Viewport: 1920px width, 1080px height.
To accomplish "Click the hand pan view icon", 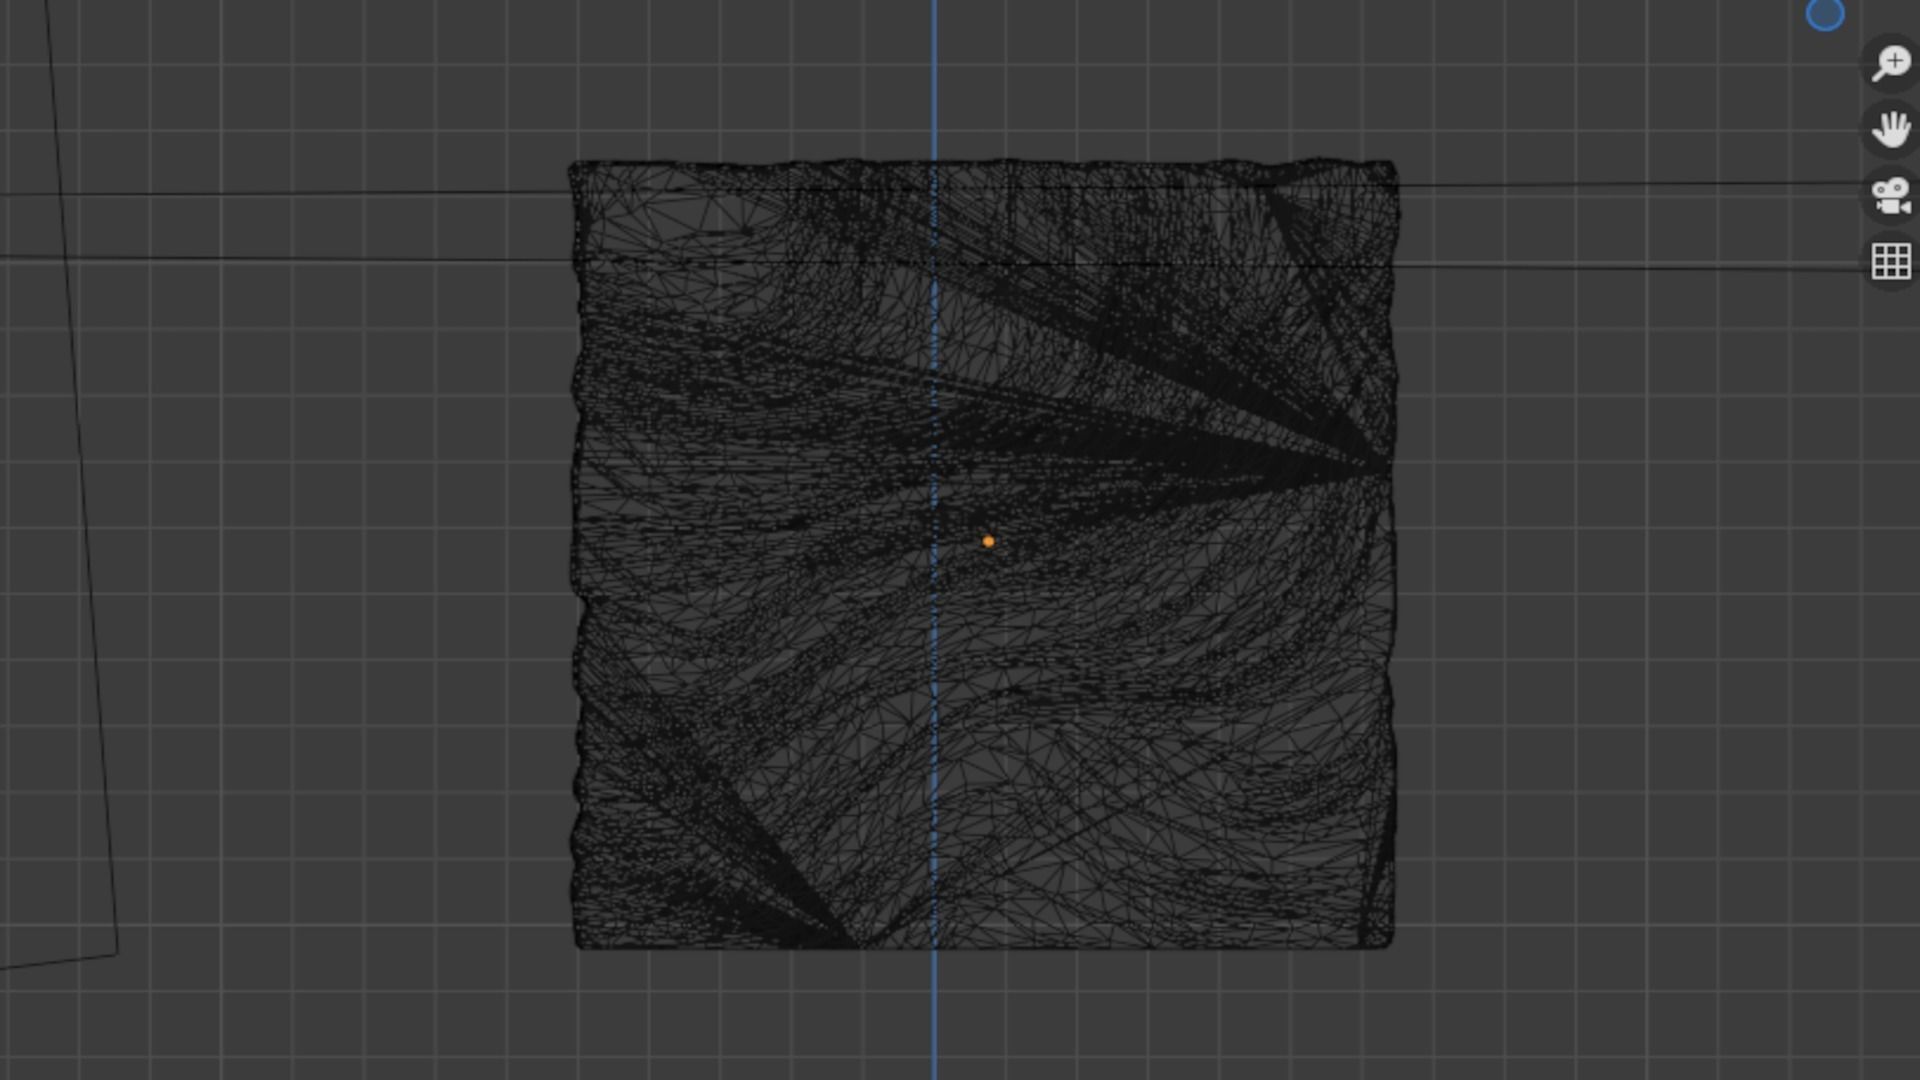I will [x=1890, y=129].
